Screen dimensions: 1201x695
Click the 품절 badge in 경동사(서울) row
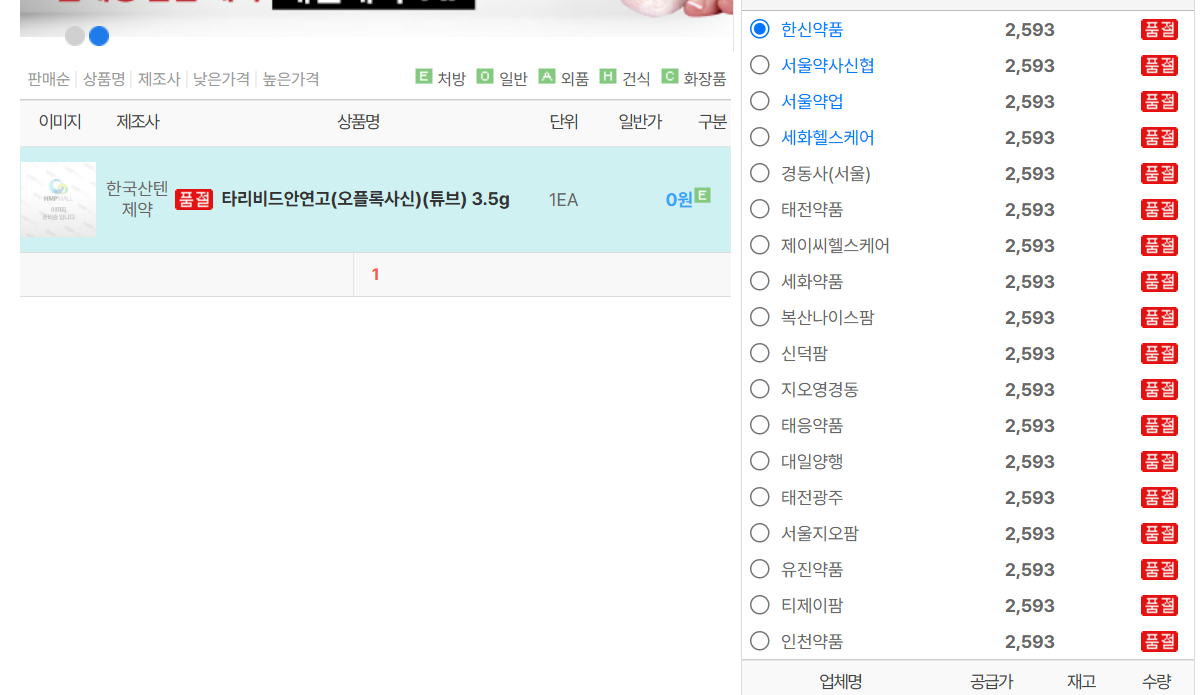tap(1159, 173)
